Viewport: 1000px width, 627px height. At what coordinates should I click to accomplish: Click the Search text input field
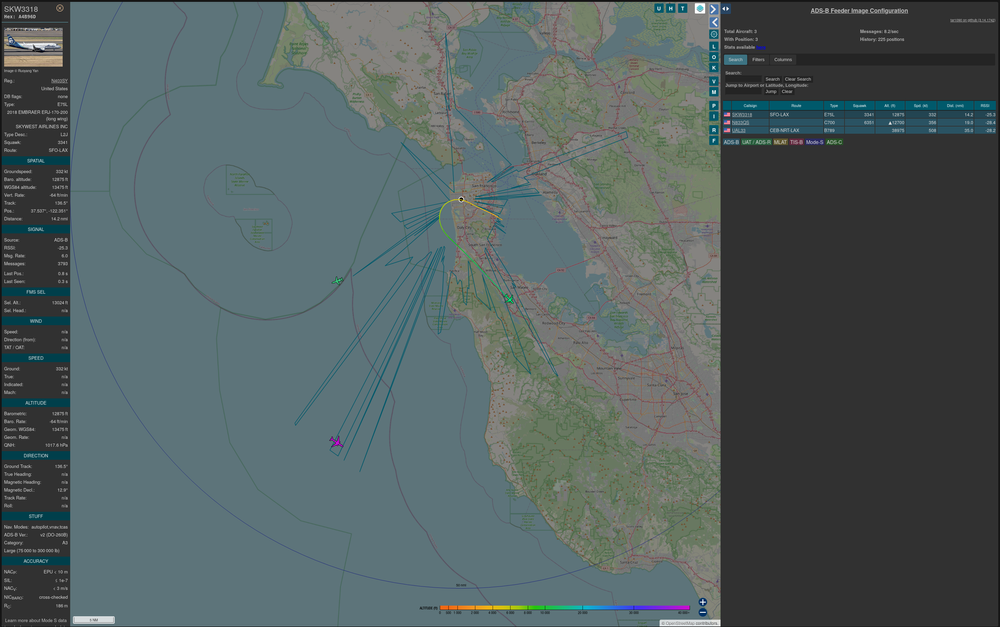744,79
